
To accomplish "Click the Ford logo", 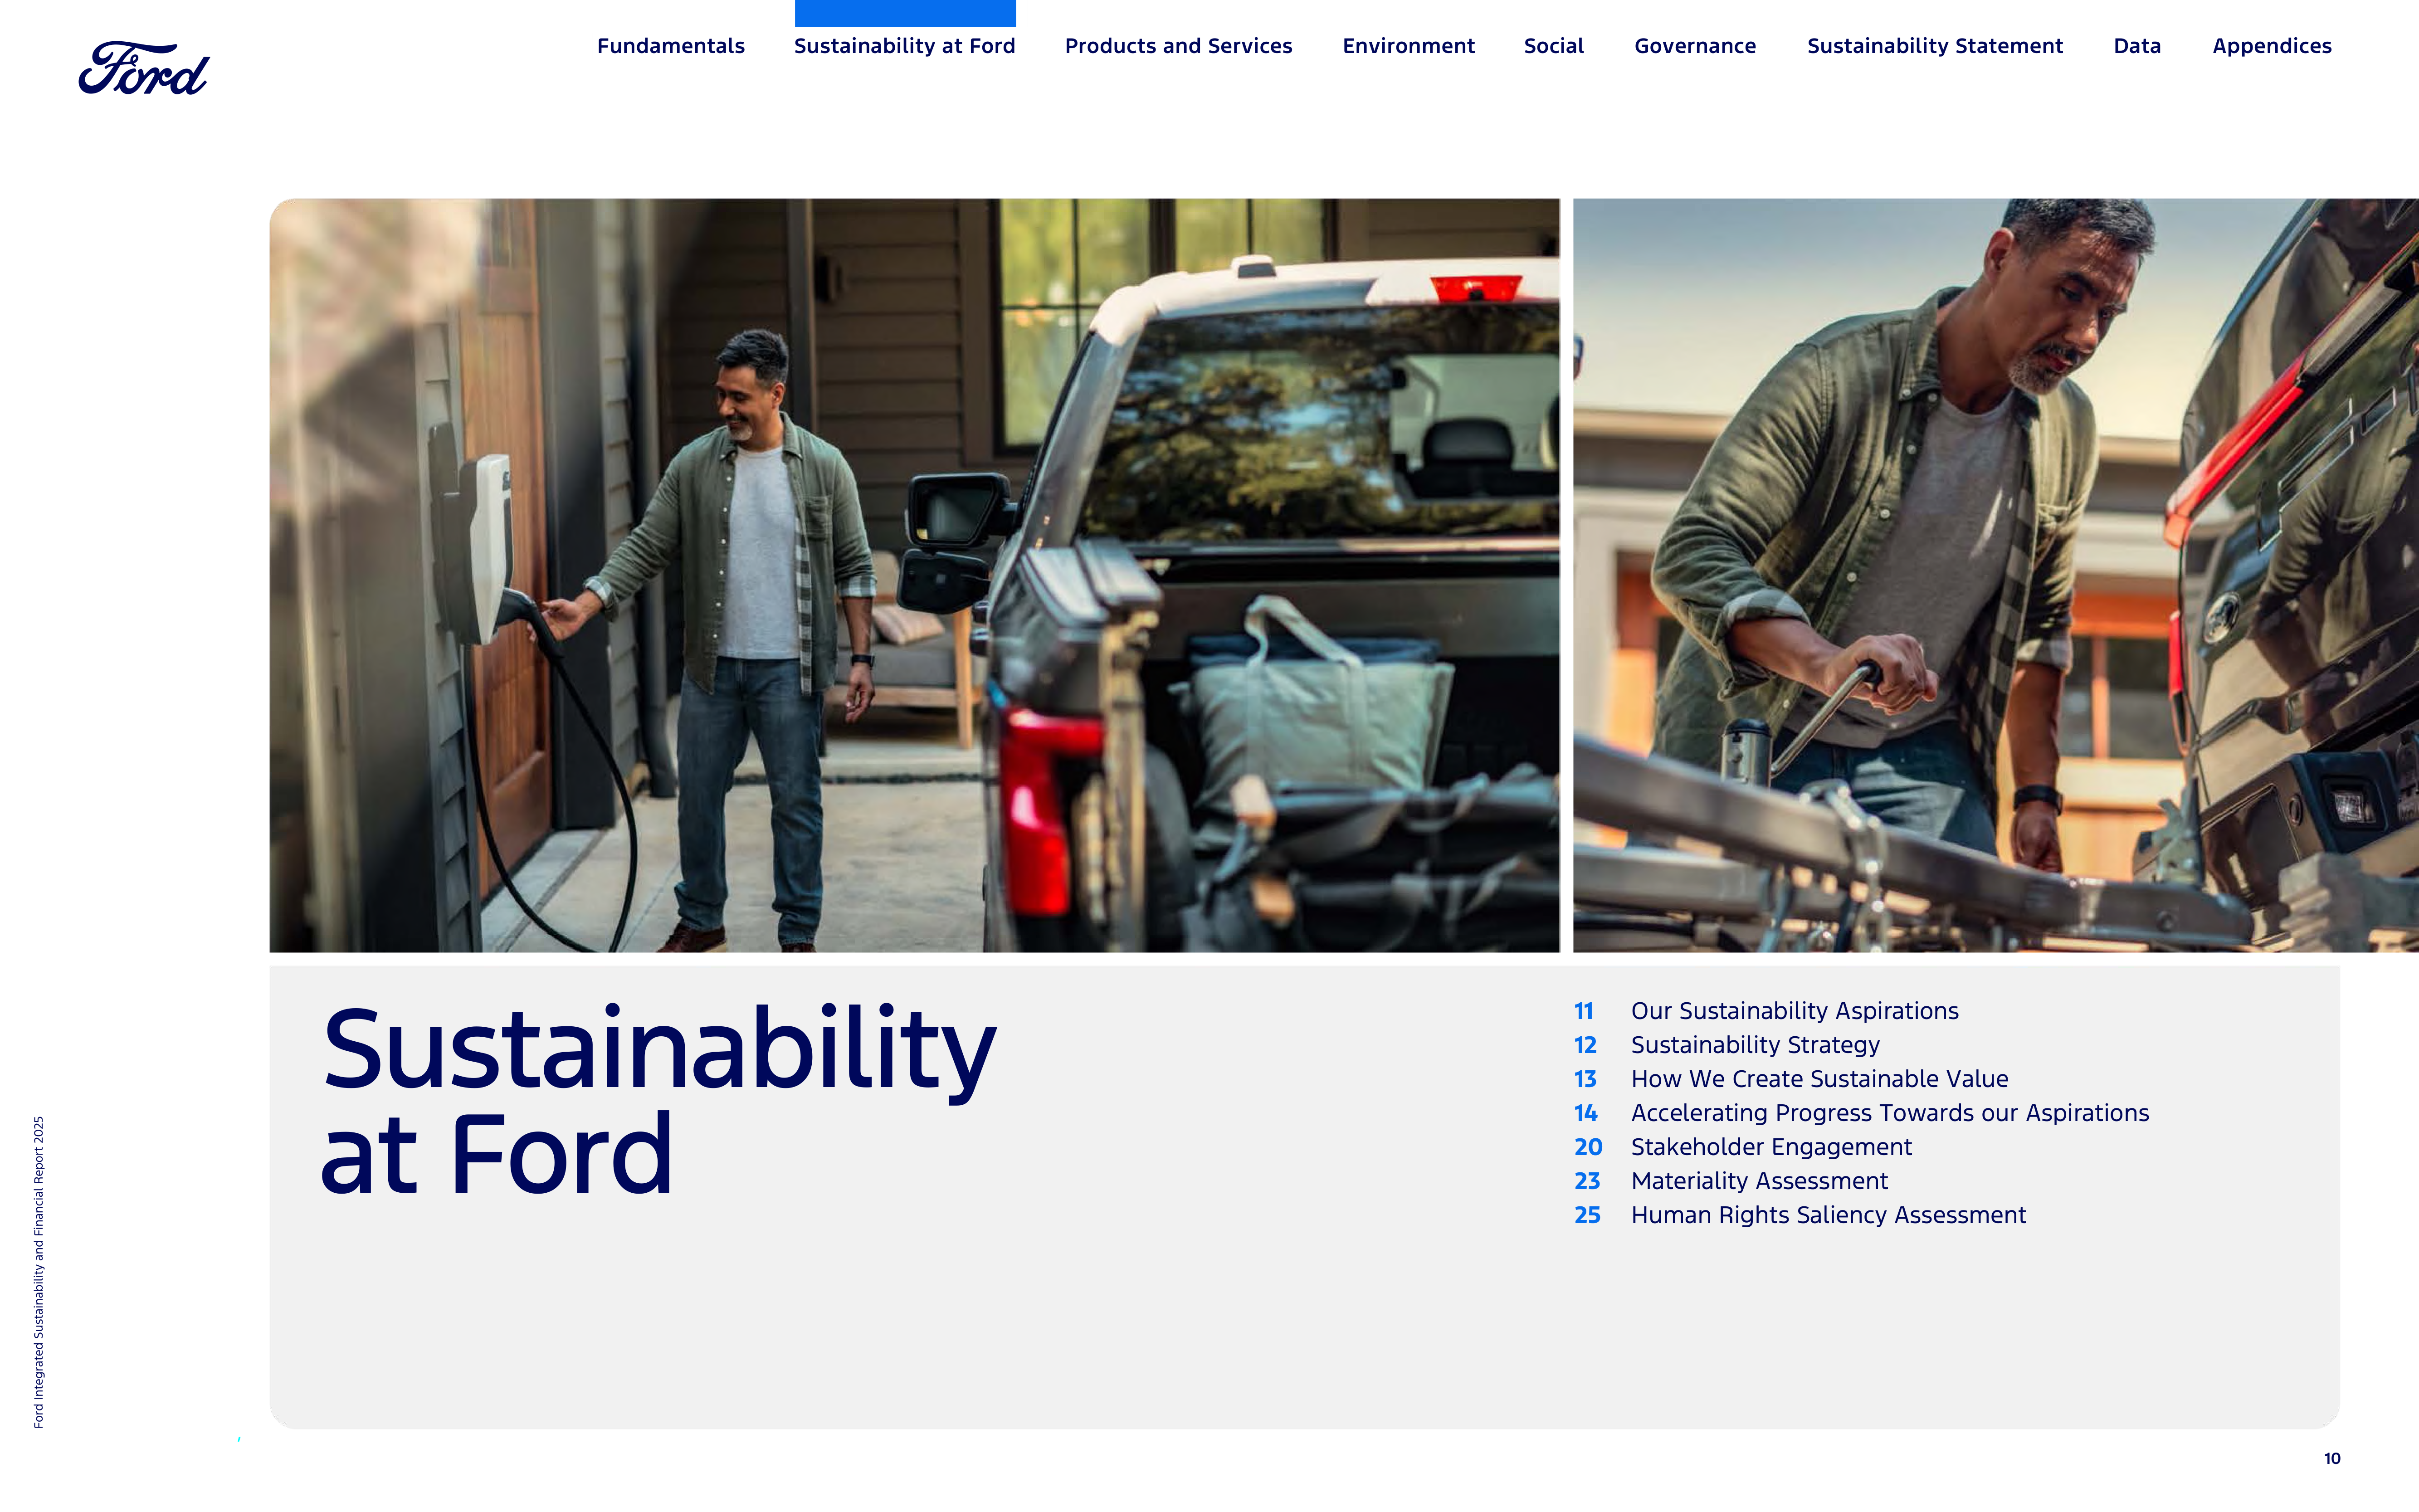I will 144,68.
